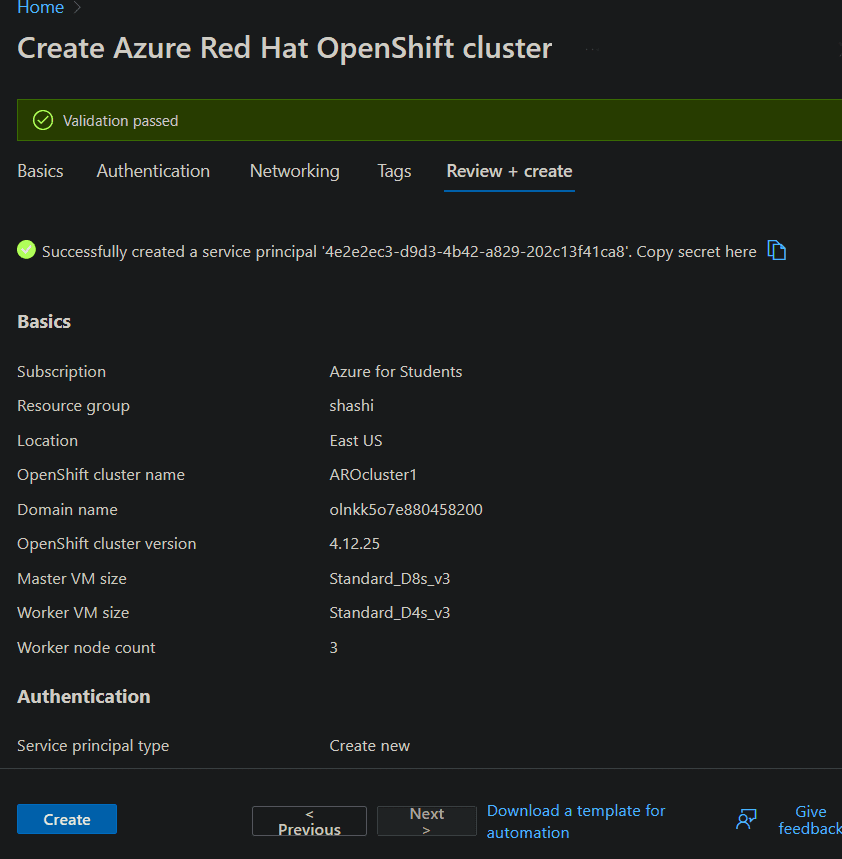Viewport: 842px width, 859px height.
Task: Go to the Networking tab
Action: coord(294,171)
